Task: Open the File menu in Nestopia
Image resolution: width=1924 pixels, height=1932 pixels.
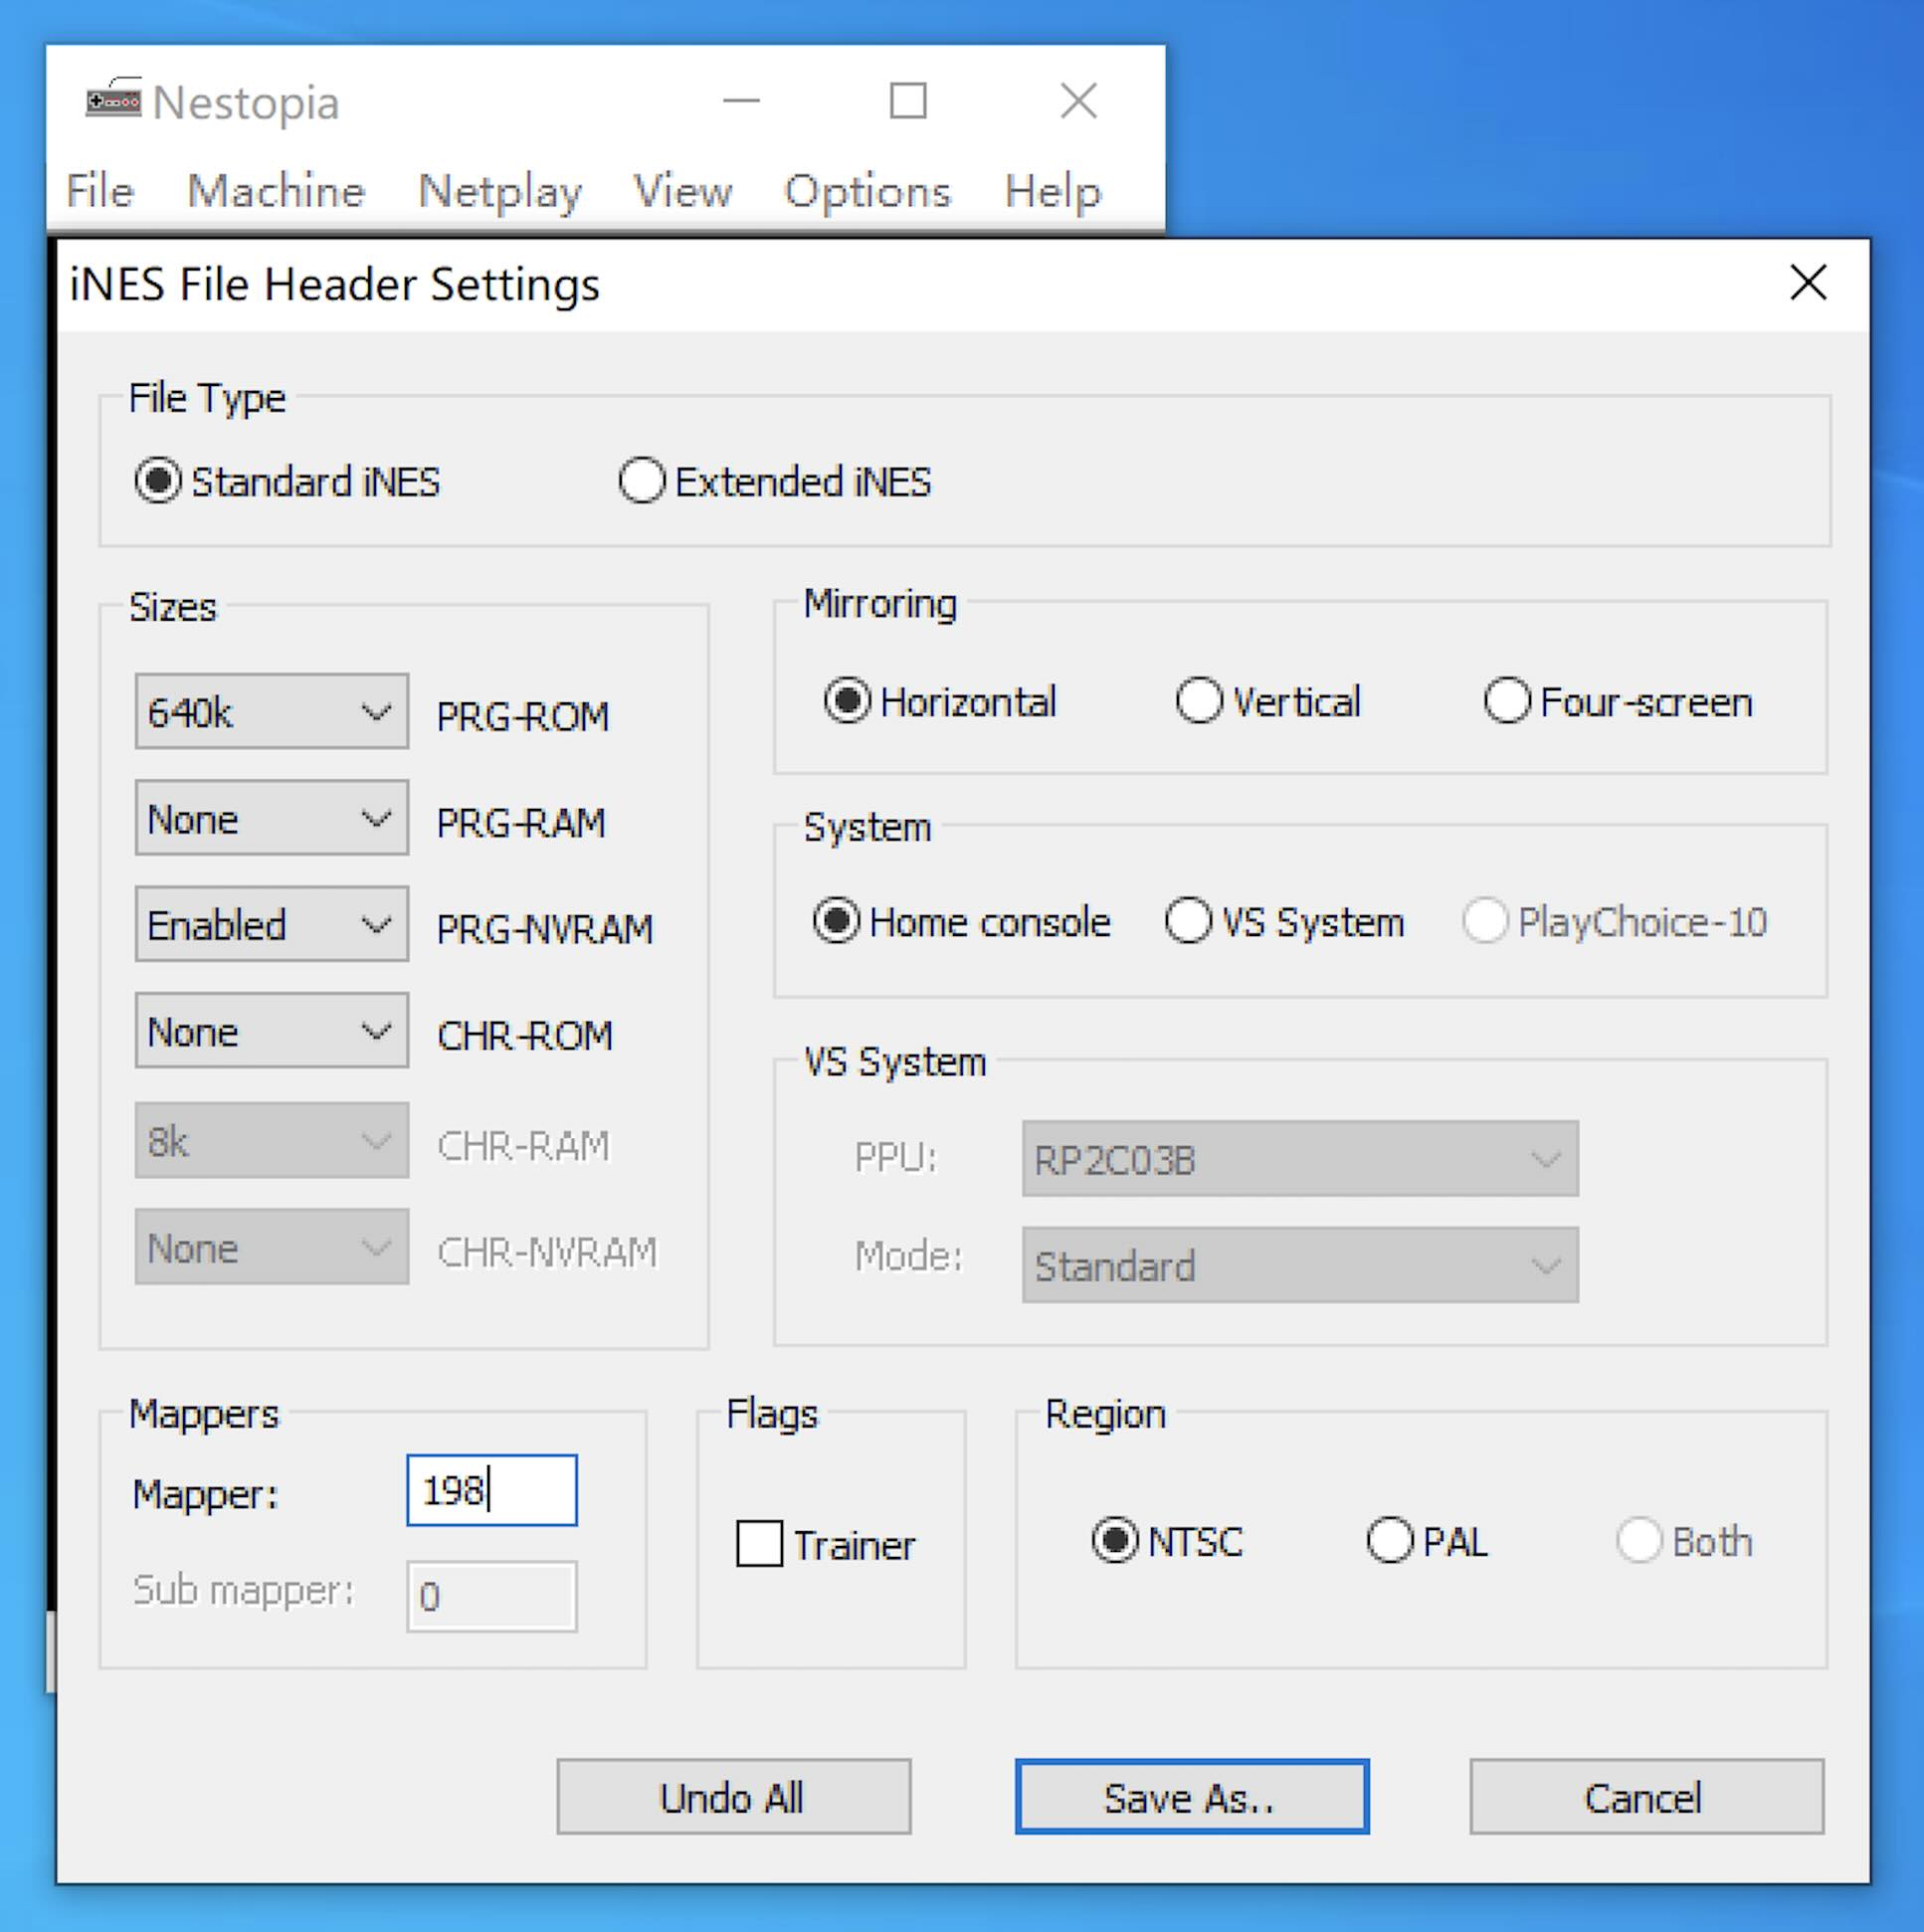Action: pyautogui.click(x=99, y=190)
